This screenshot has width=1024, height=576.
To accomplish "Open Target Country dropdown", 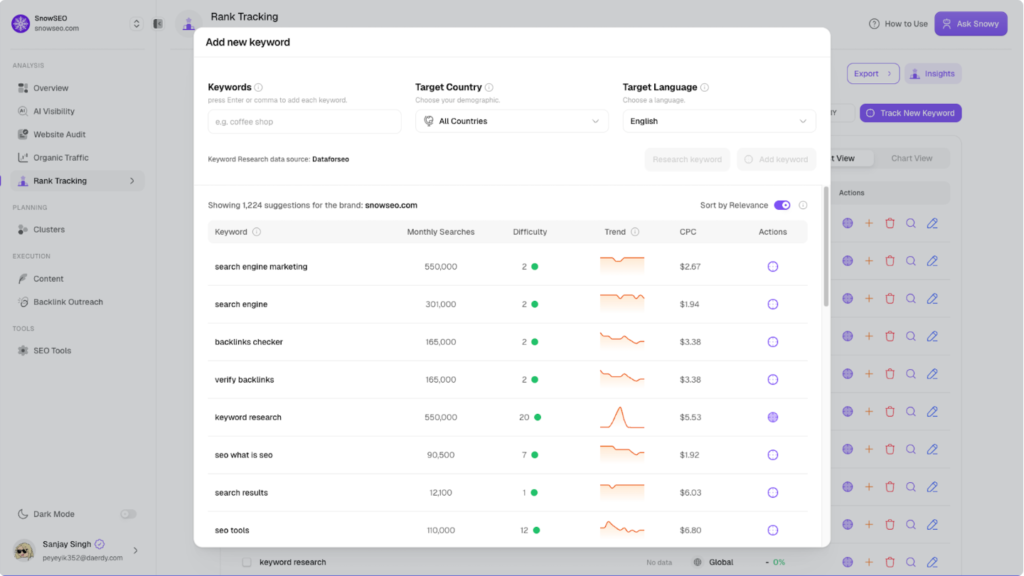I will 511,121.
